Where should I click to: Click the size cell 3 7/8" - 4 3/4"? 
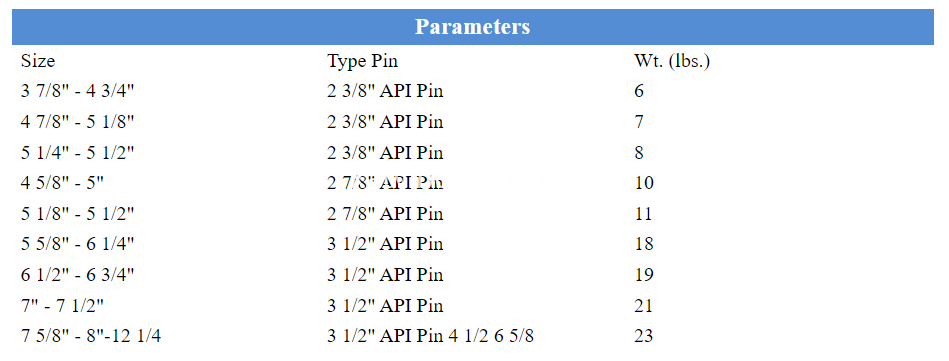[77, 91]
